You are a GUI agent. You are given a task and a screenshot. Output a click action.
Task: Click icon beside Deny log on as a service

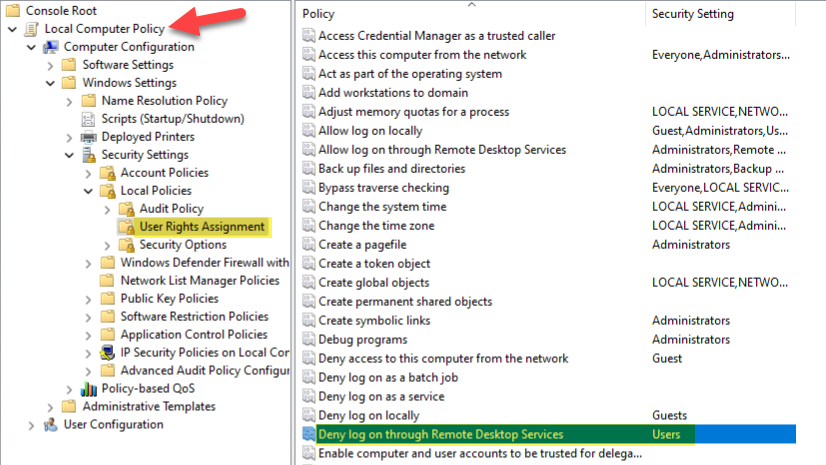(x=309, y=397)
